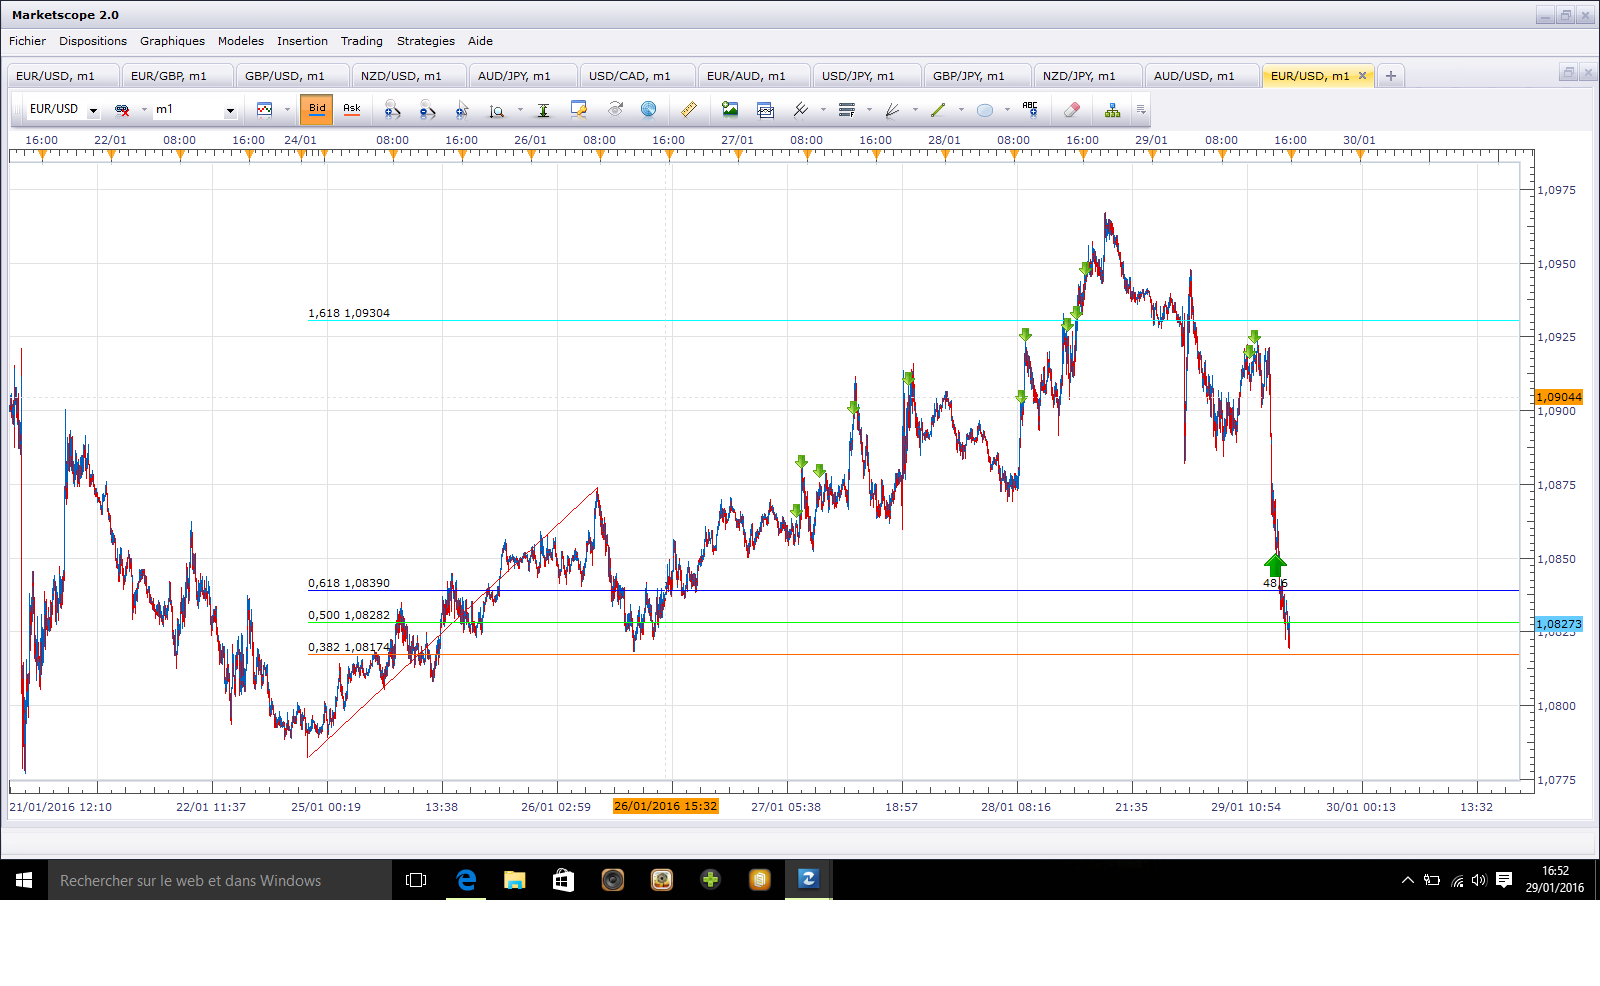
Task: Click the zoom in magnifier icon
Action: (392, 109)
